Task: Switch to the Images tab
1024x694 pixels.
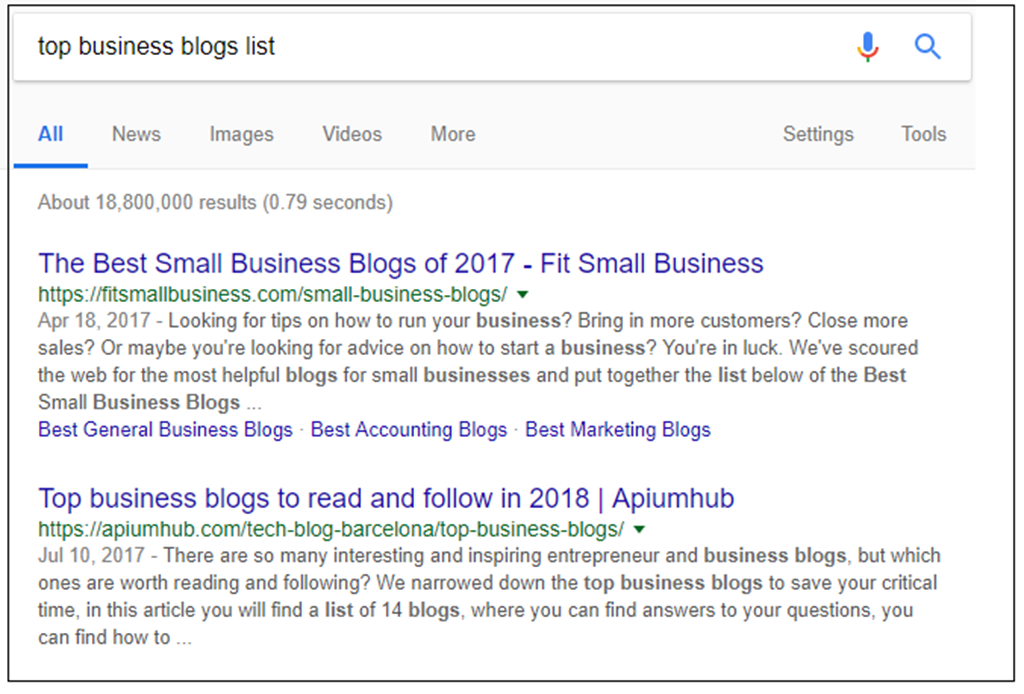Action: pyautogui.click(x=240, y=134)
